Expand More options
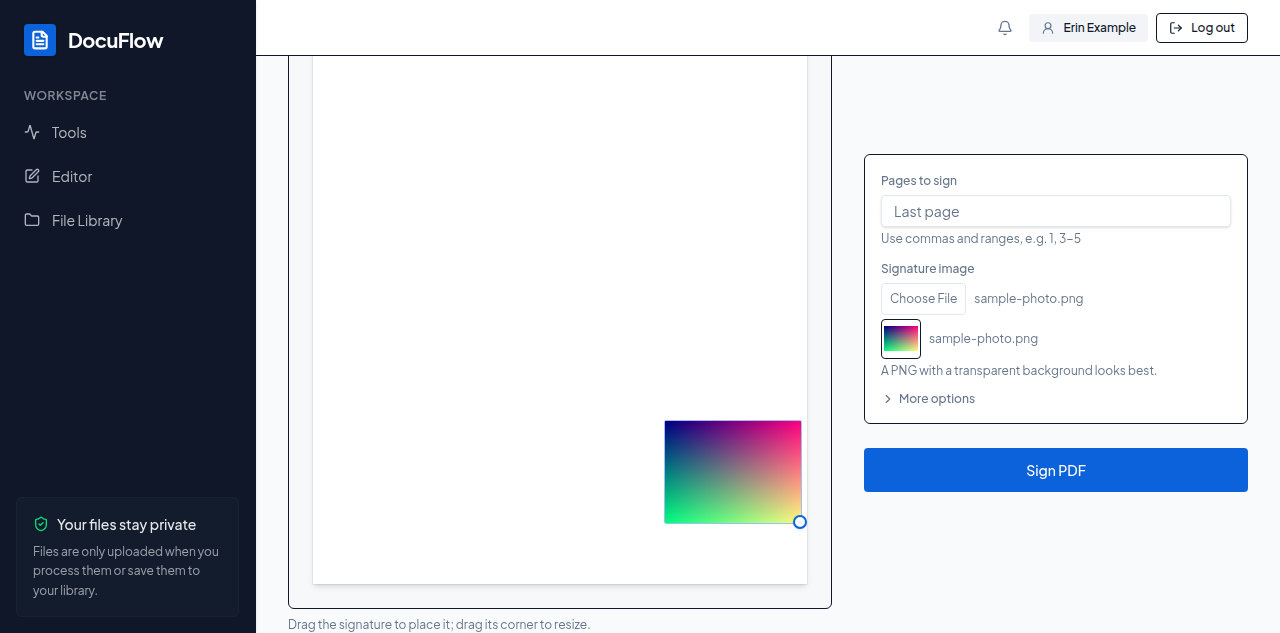 (928, 398)
